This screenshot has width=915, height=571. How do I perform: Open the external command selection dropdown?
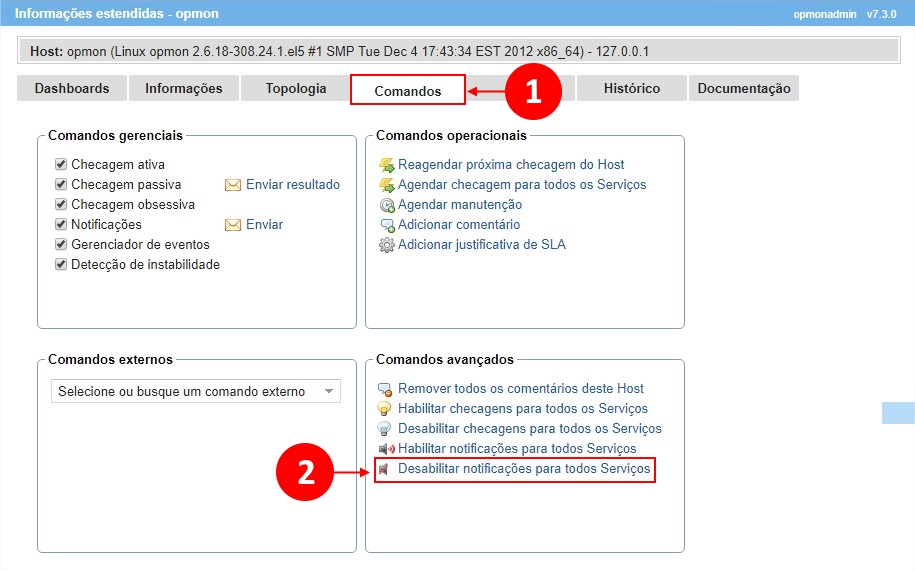point(196,391)
